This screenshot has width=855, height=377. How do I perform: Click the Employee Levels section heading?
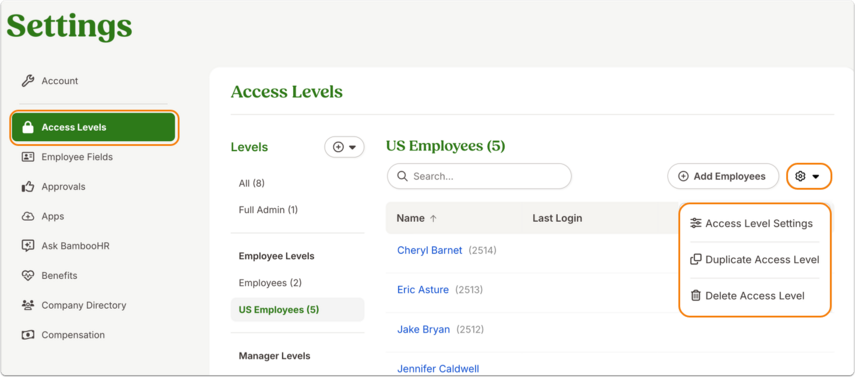(x=276, y=256)
